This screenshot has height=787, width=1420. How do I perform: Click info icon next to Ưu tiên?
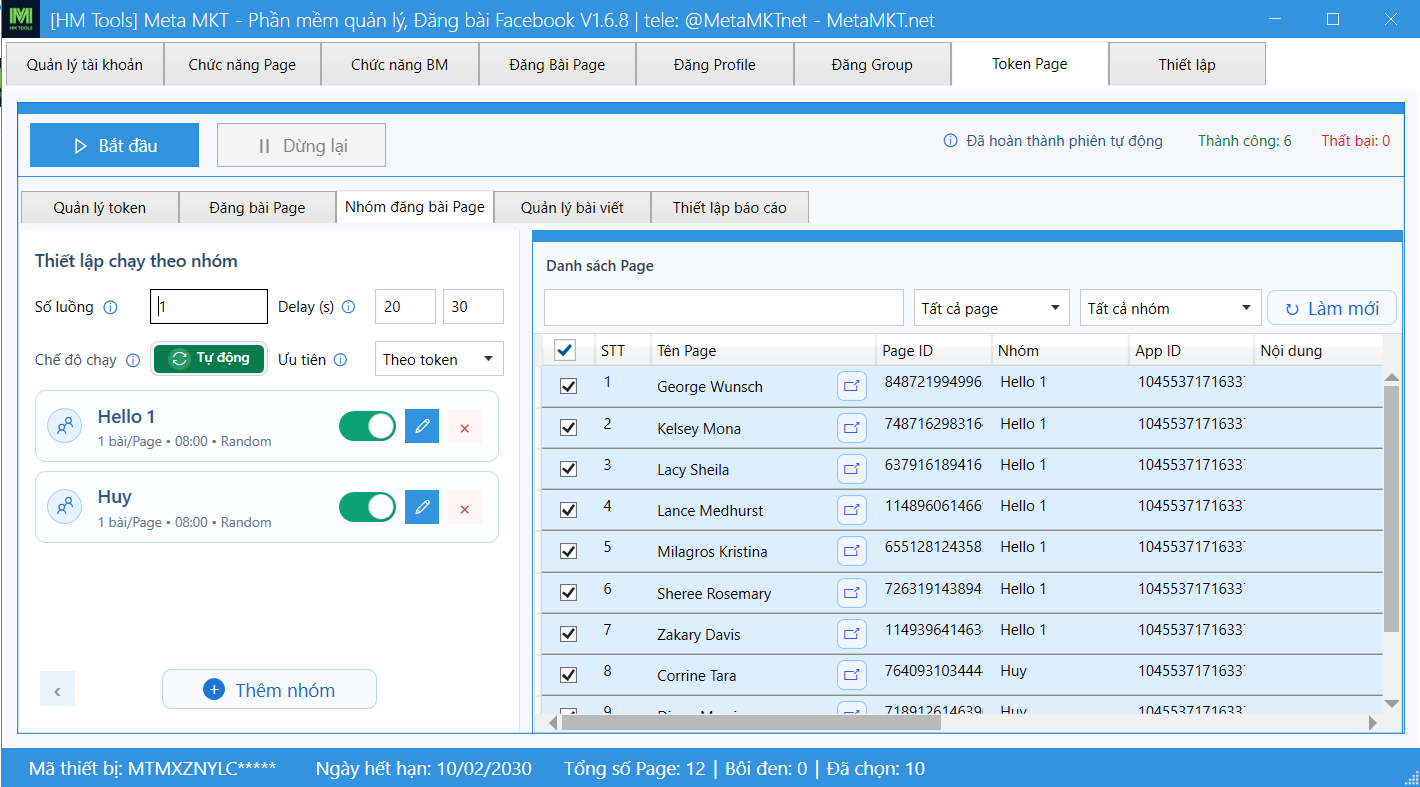[340, 360]
